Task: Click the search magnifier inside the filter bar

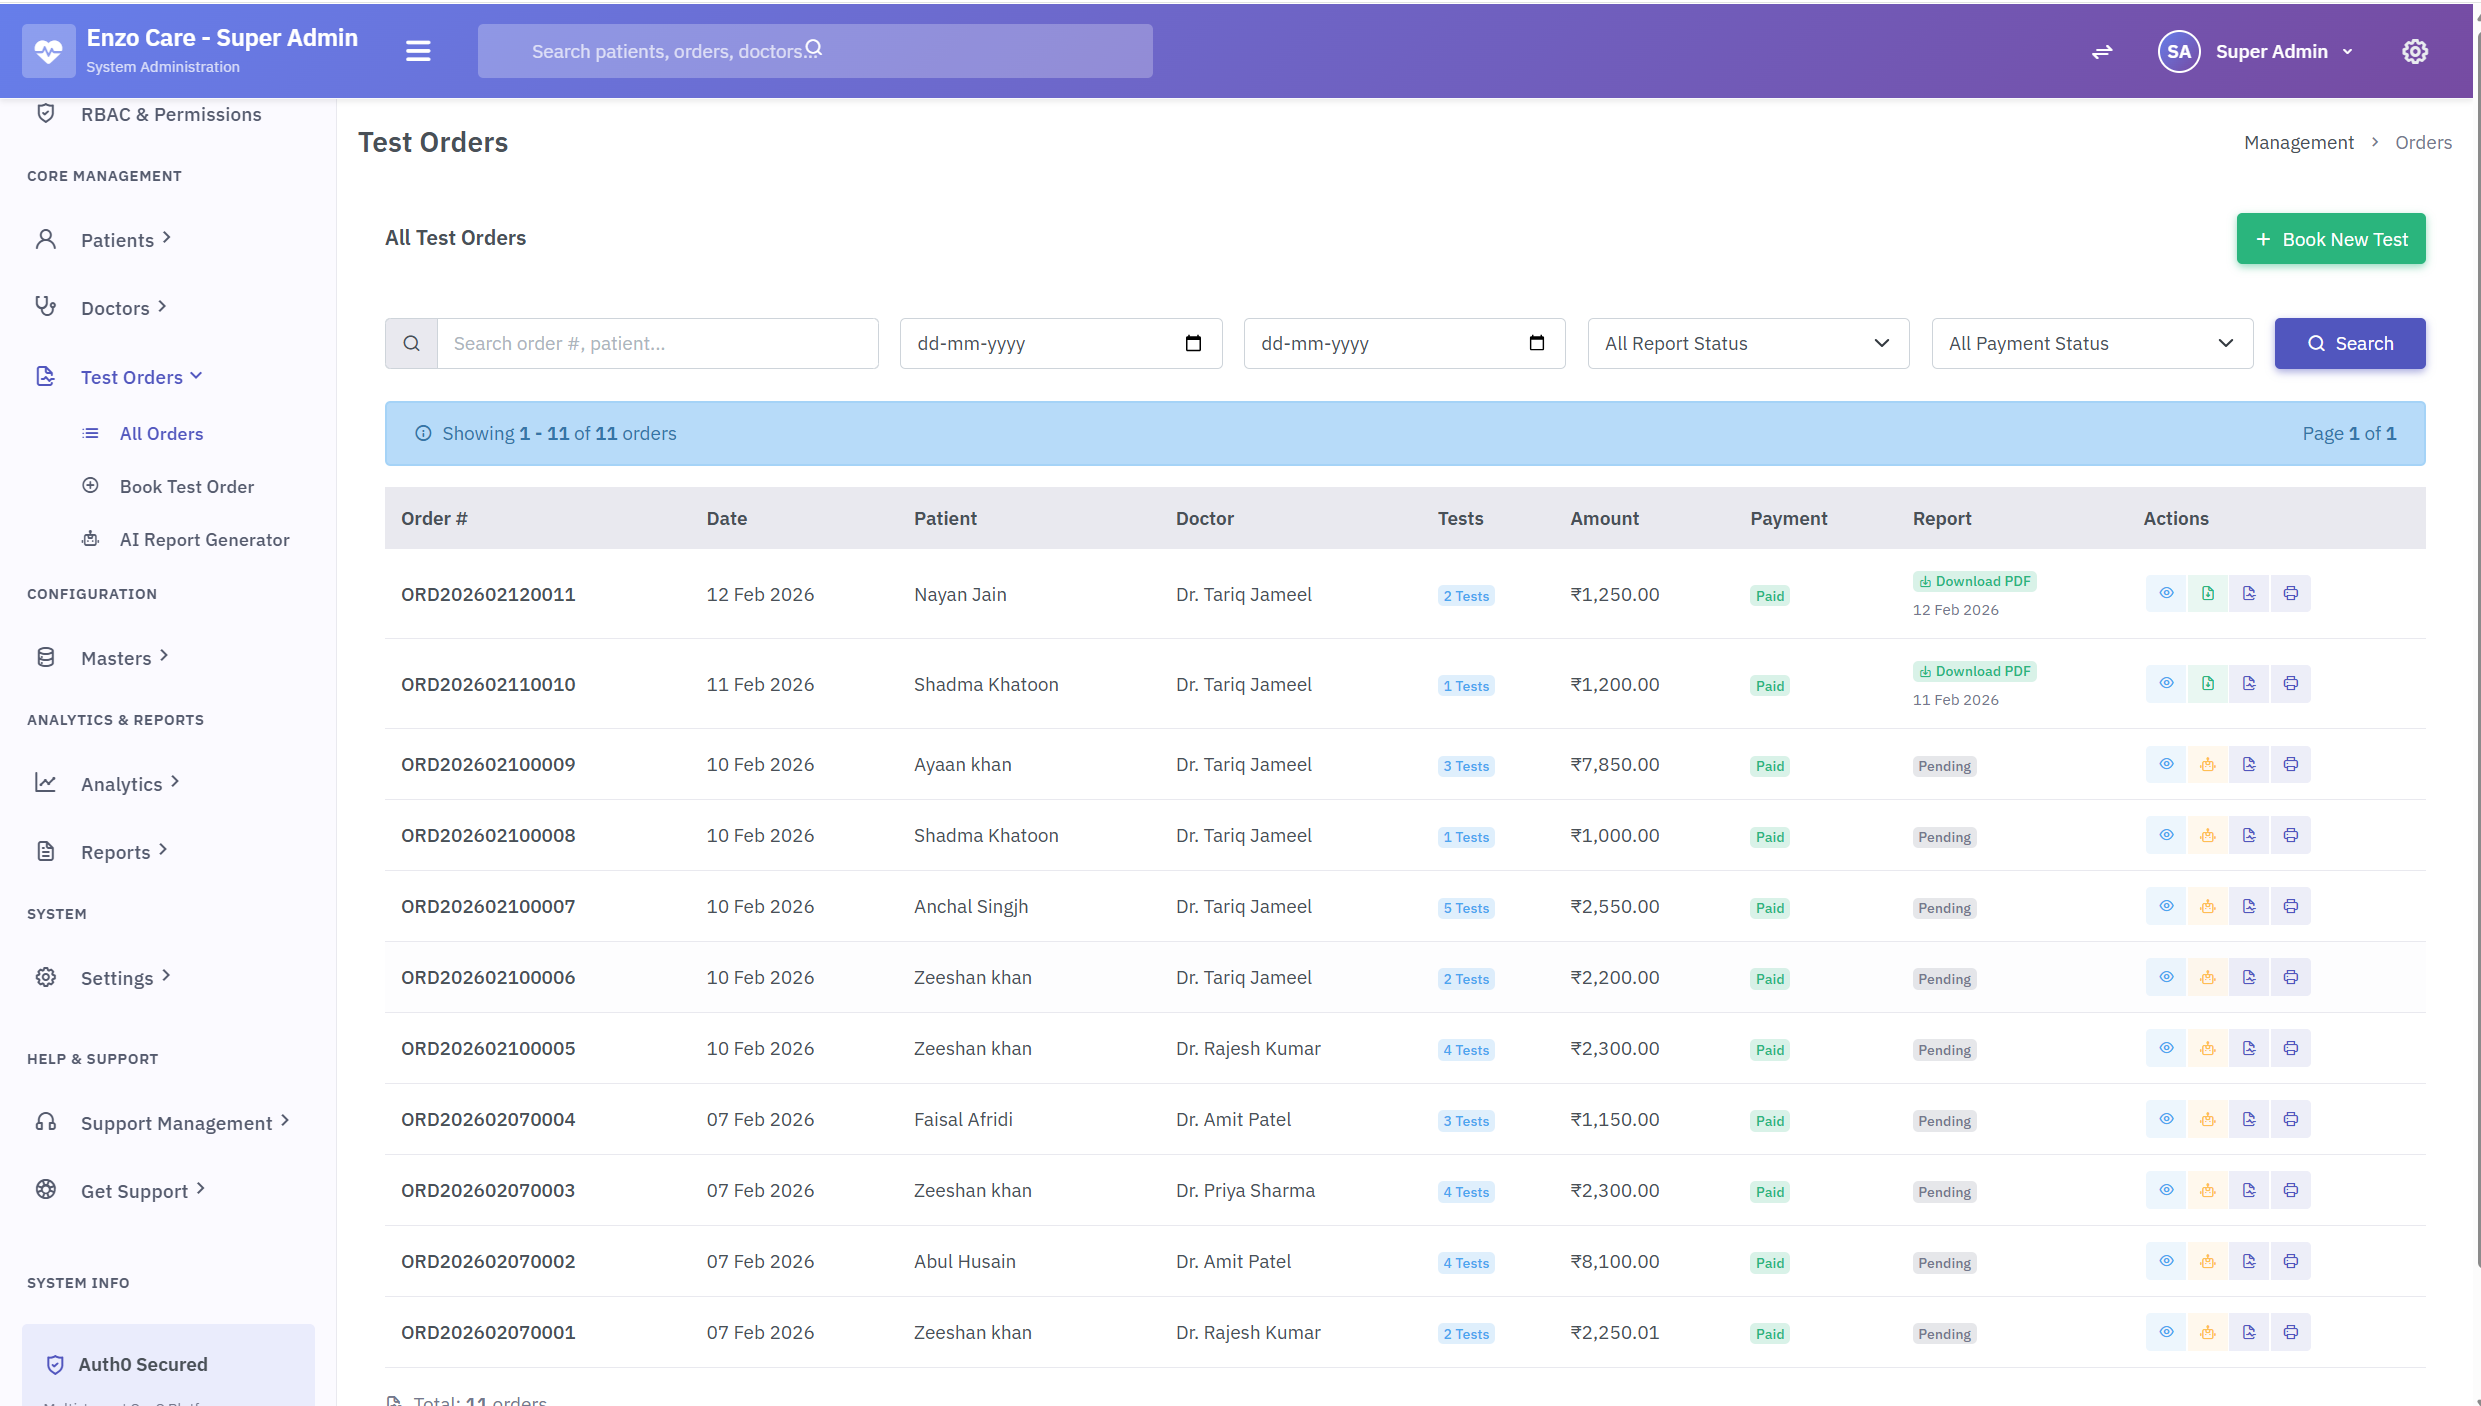Action: (x=411, y=343)
